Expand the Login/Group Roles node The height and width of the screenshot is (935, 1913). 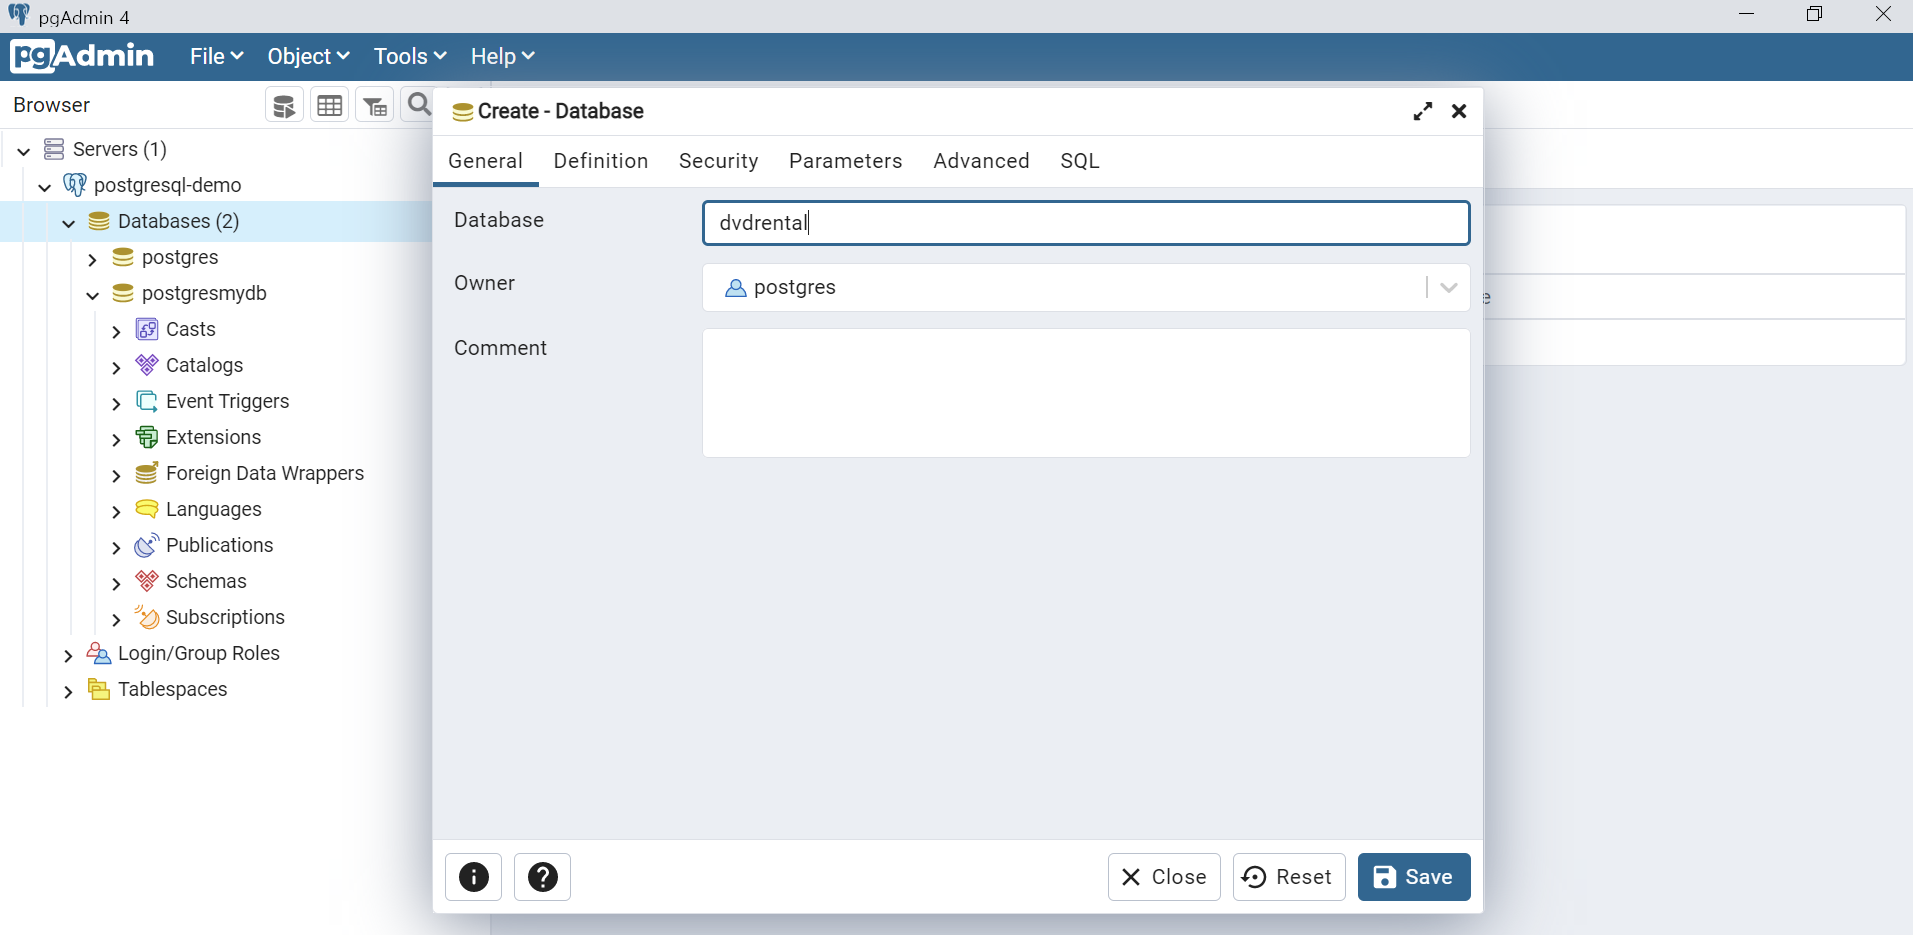pyautogui.click(x=68, y=655)
